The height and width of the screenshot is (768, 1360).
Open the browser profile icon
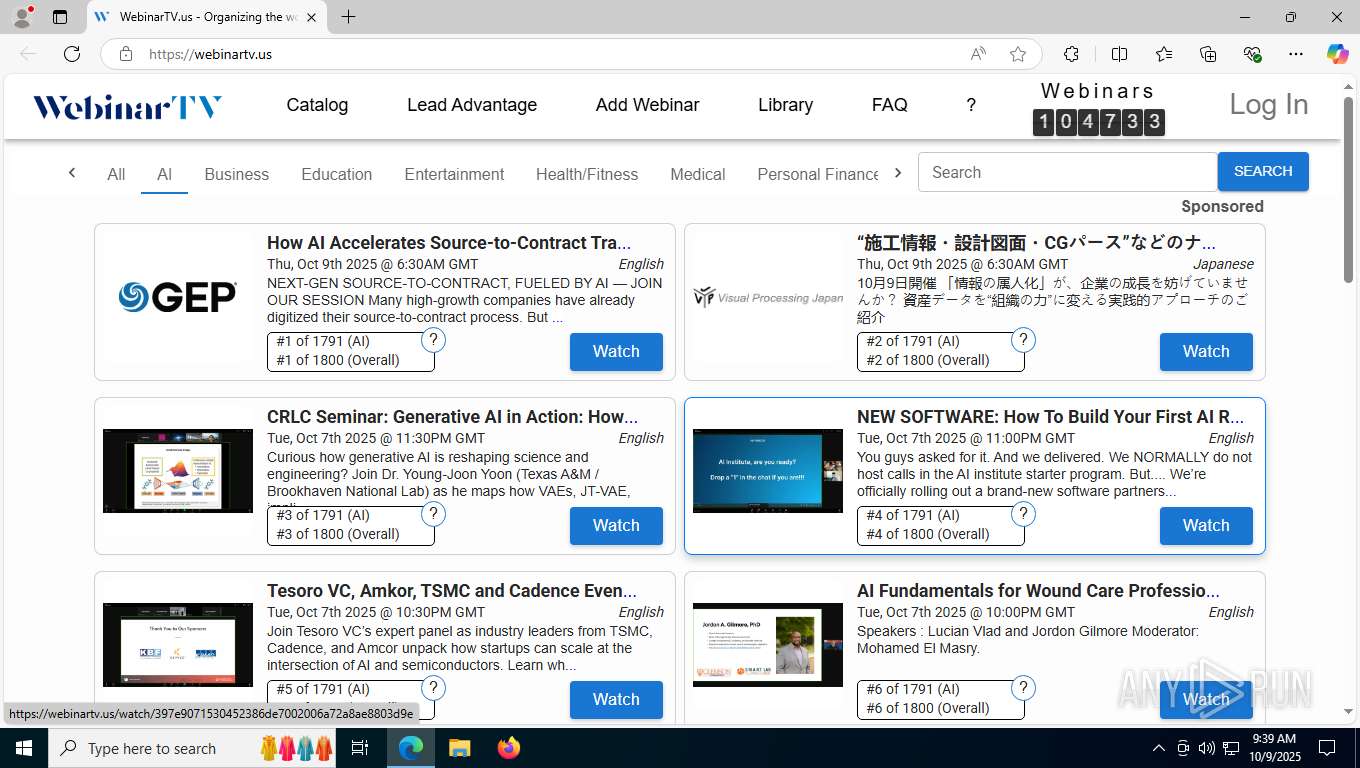(22, 17)
